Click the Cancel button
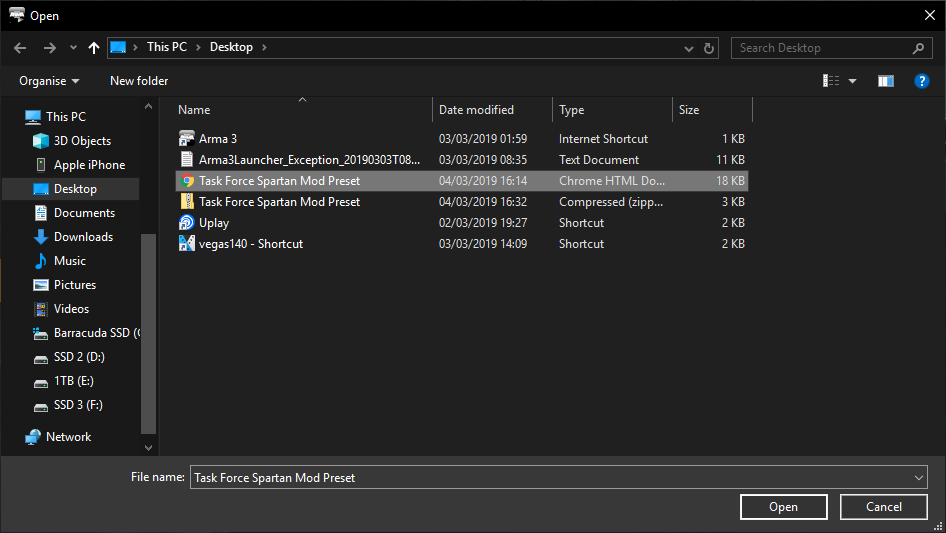Image resolution: width=946 pixels, height=533 pixels. [x=884, y=507]
